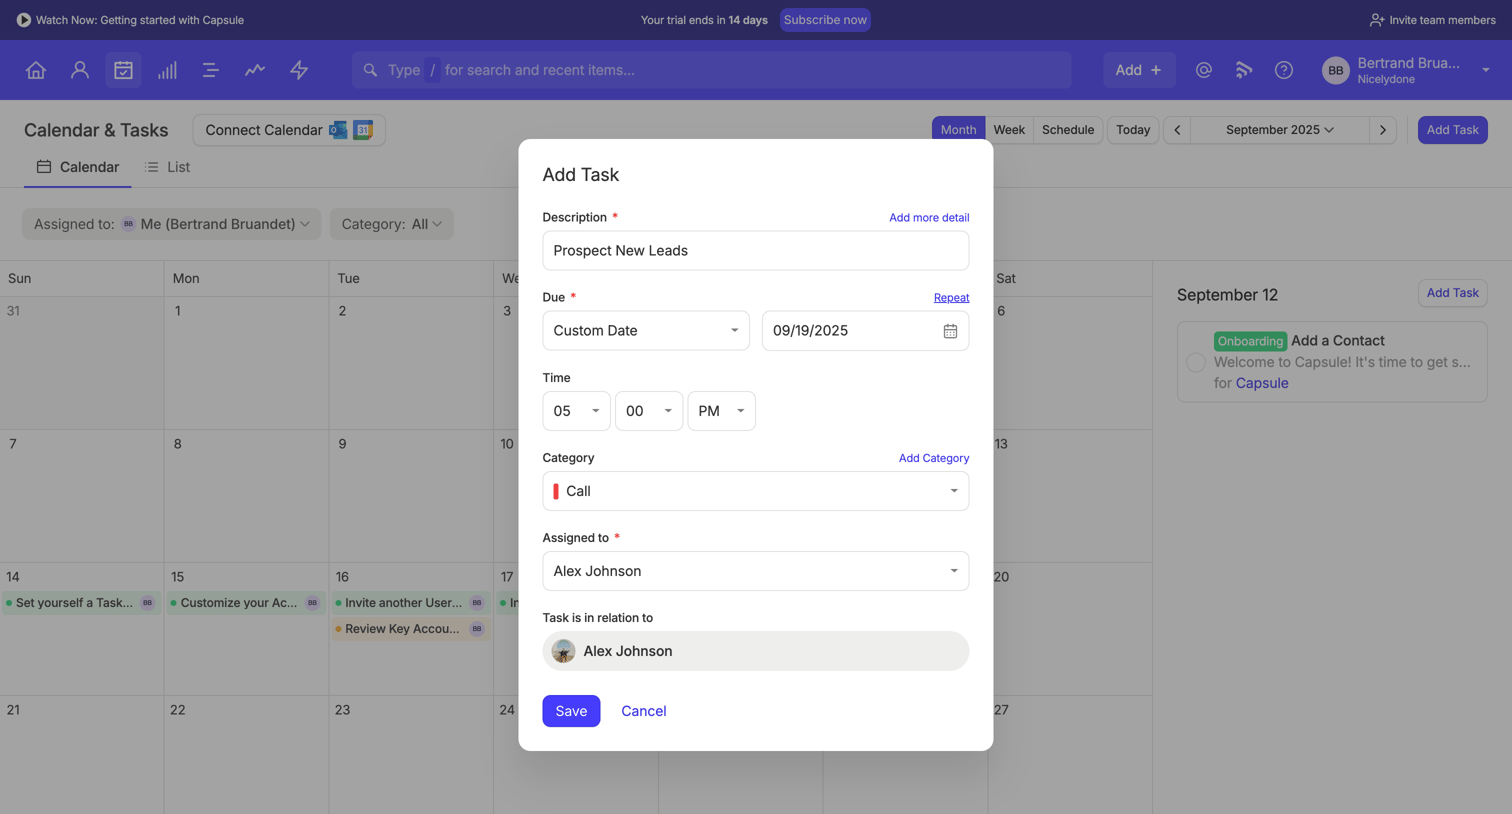Click Add Task in September 12 panel

pos(1452,293)
